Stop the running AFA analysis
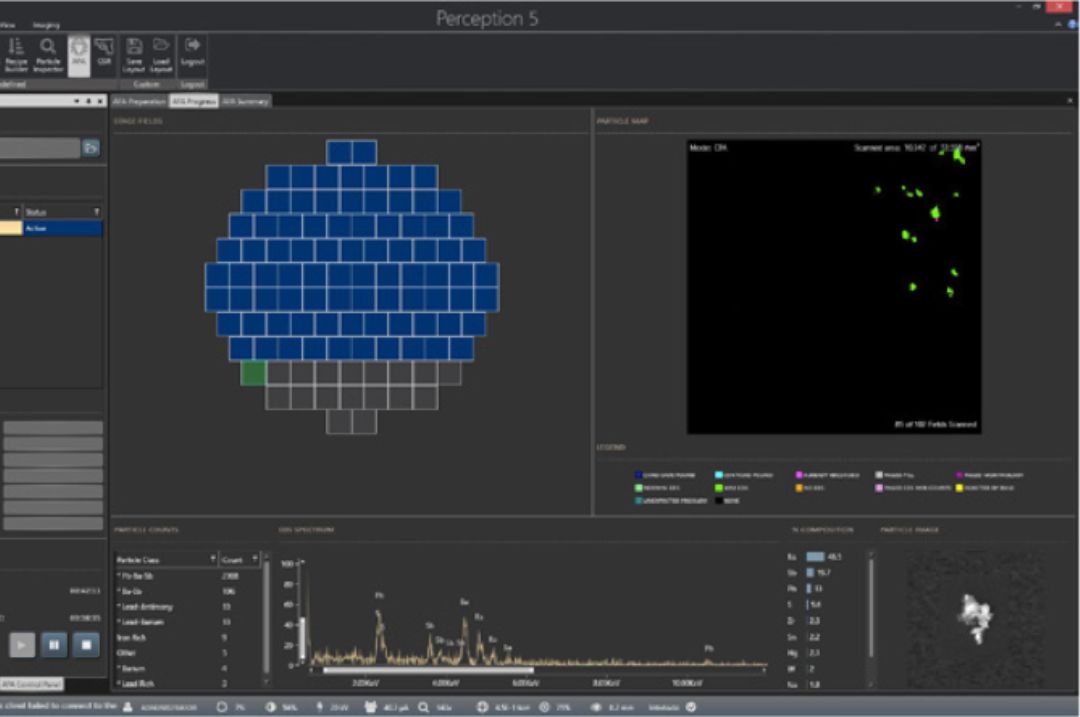 pos(86,645)
